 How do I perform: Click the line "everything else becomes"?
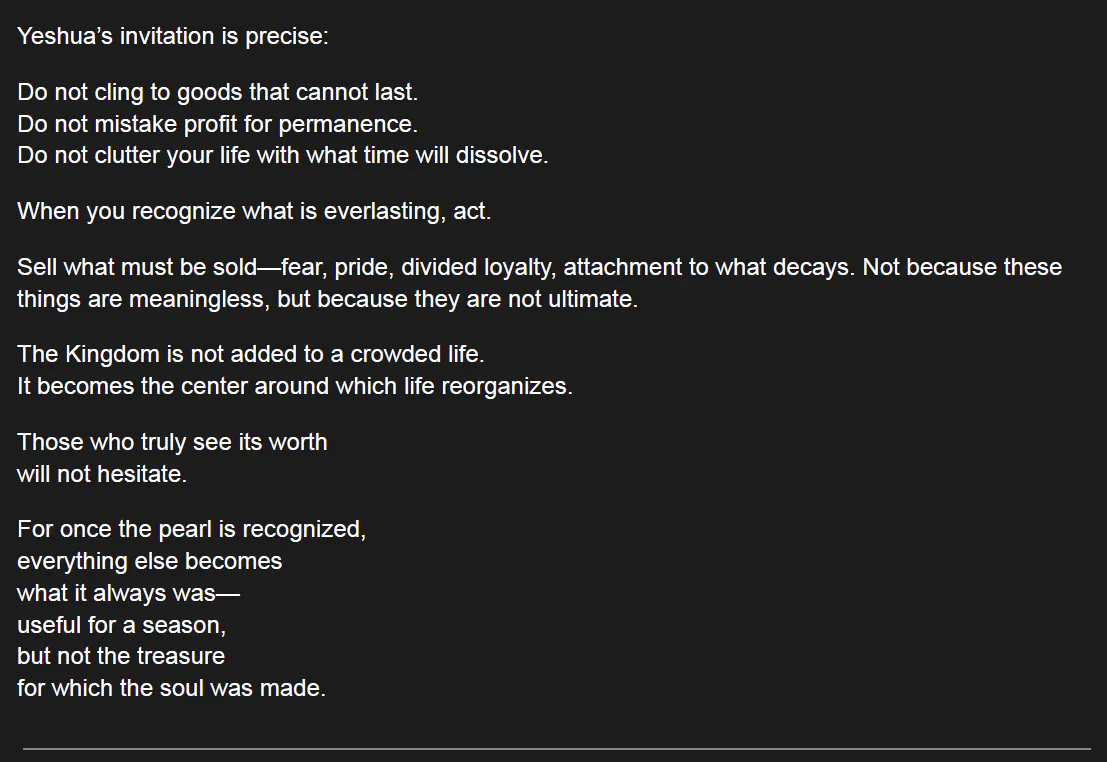[x=149, y=561]
